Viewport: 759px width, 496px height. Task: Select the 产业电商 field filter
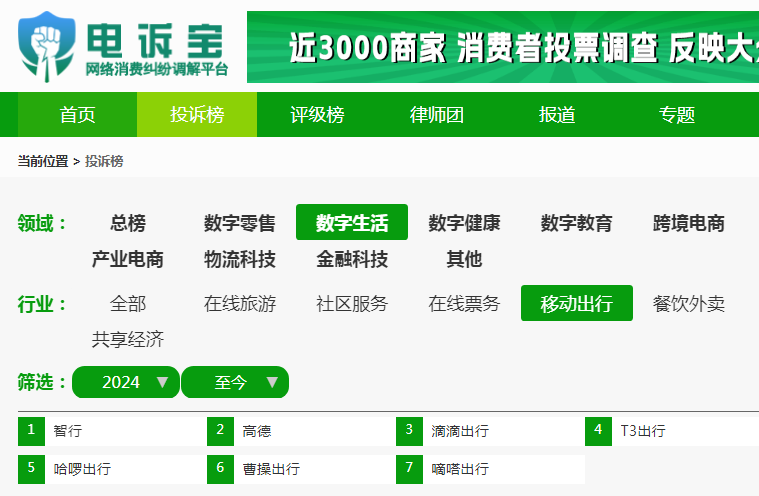[x=128, y=259]
